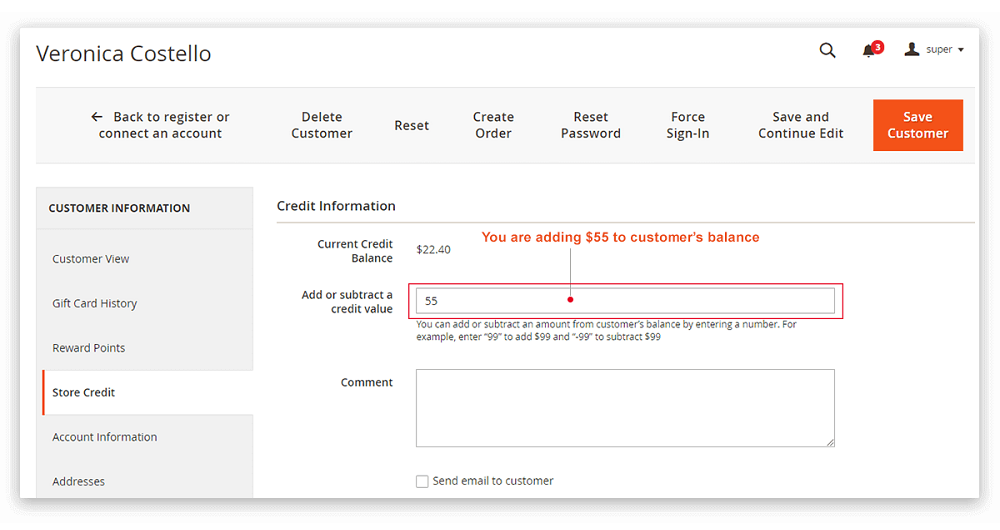Screen dimensions: 1000x530
Task: Click Save and Continue Edit
Action: (x=801, y=125)
